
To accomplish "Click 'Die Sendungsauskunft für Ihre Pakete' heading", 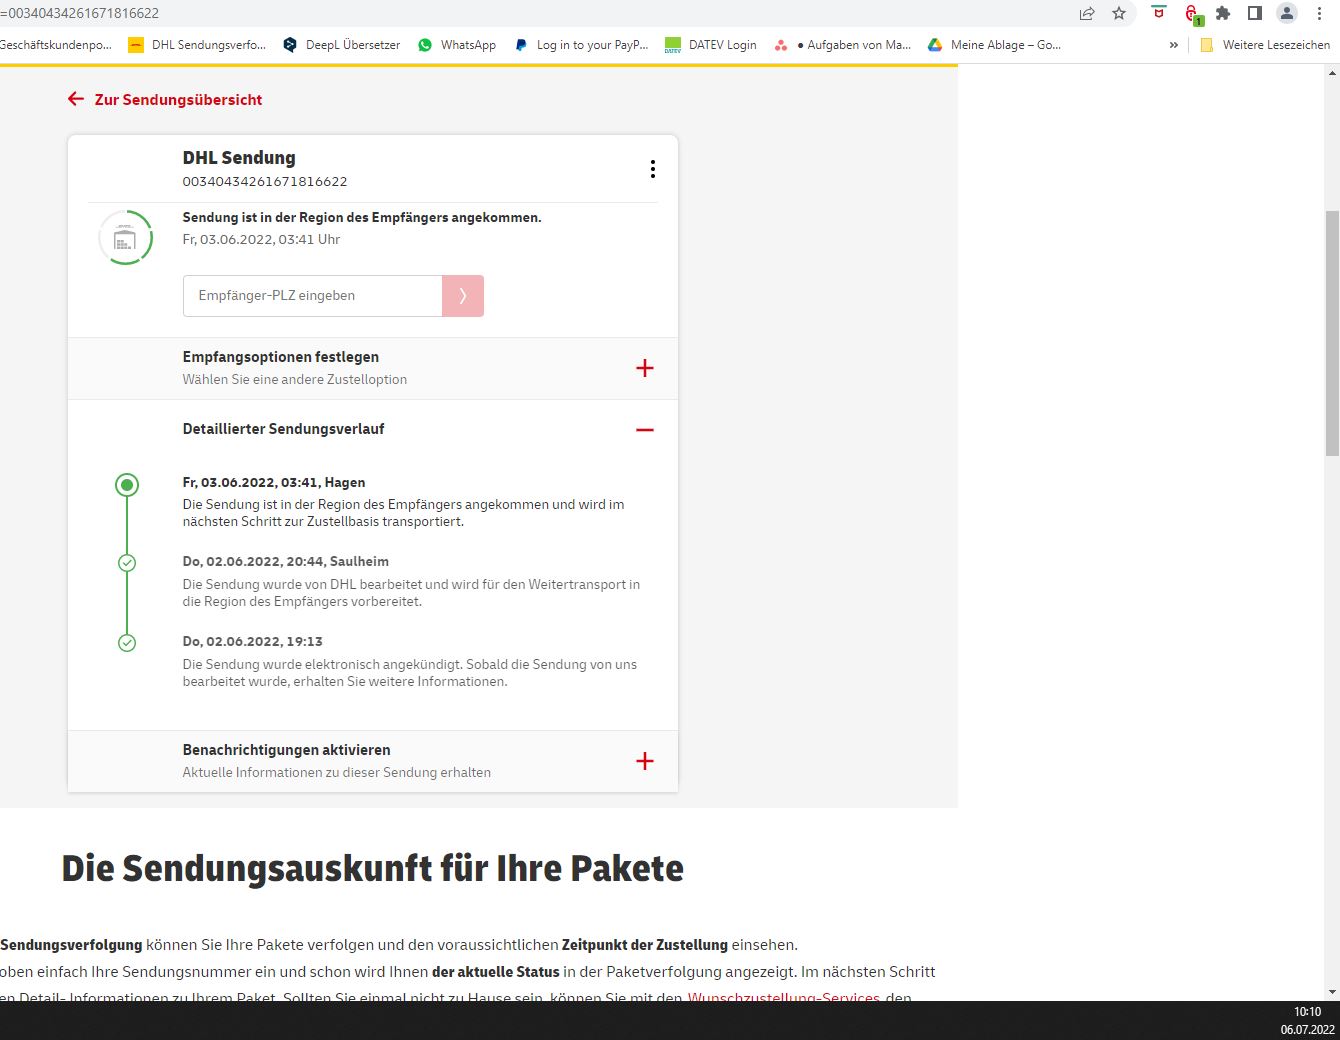I will pyautogui.click(x=372, y=868).
